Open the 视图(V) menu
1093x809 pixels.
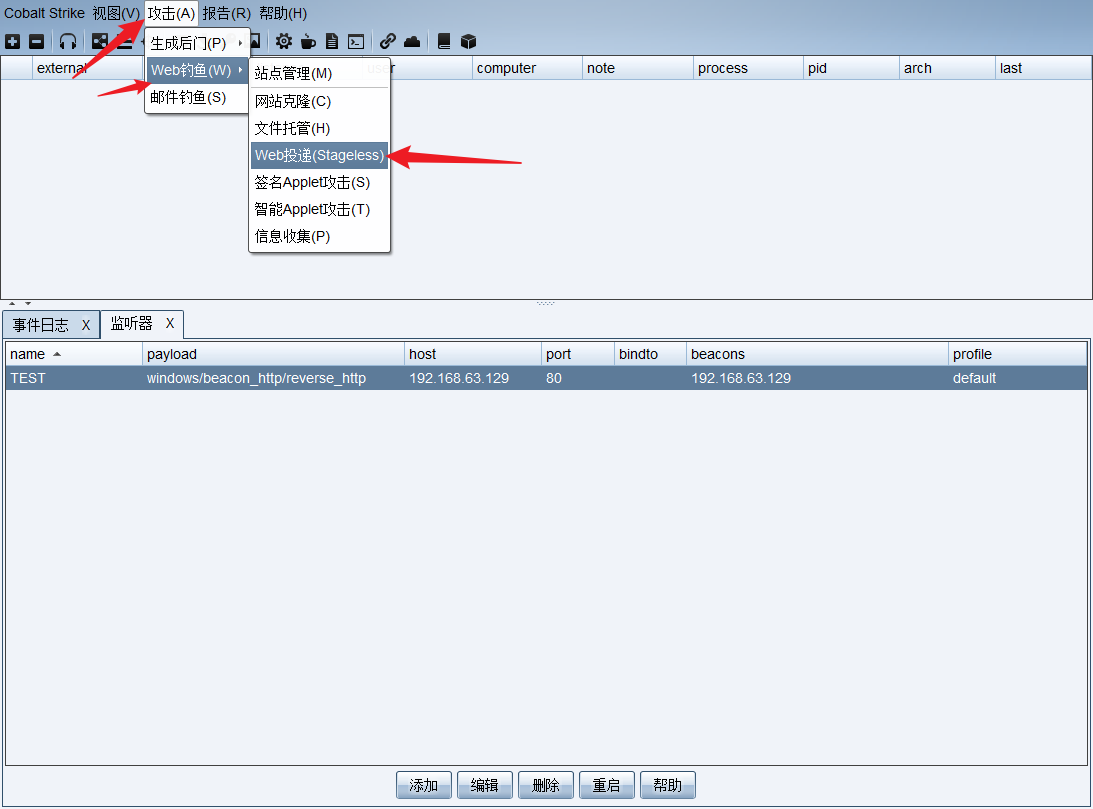116,13
